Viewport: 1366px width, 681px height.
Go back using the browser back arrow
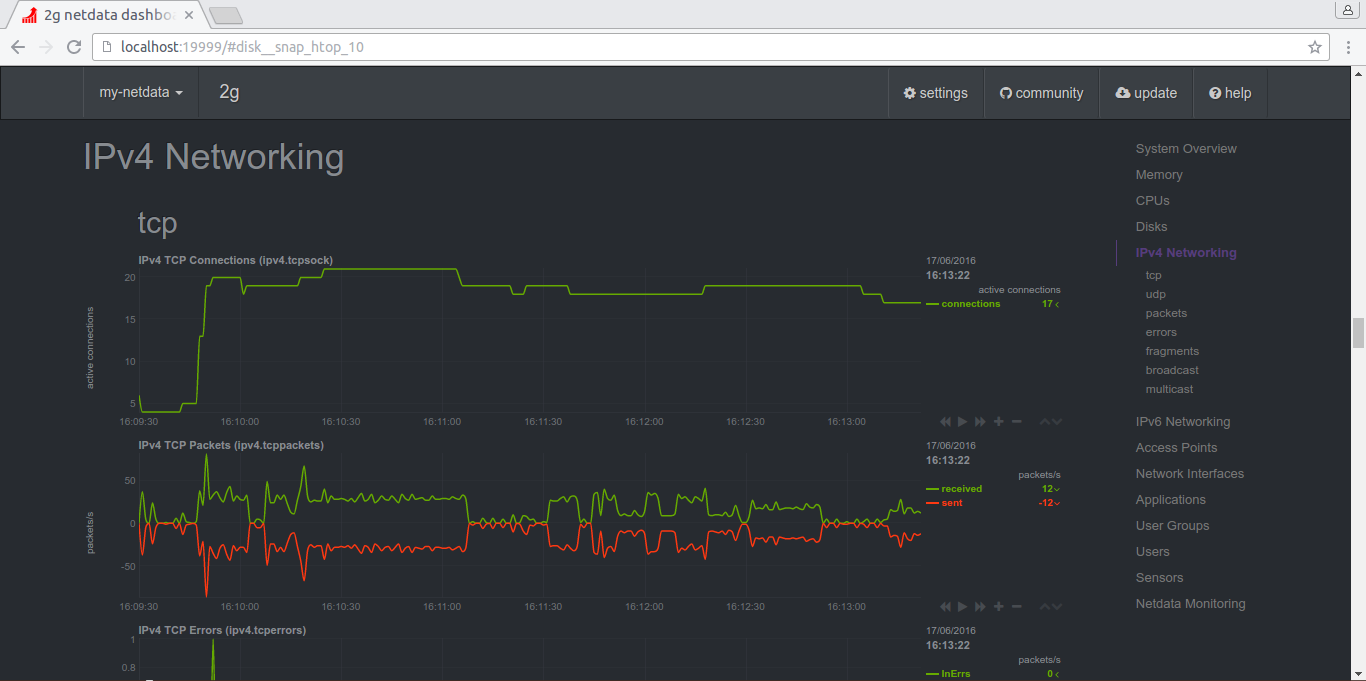click(x=18, y=47)
